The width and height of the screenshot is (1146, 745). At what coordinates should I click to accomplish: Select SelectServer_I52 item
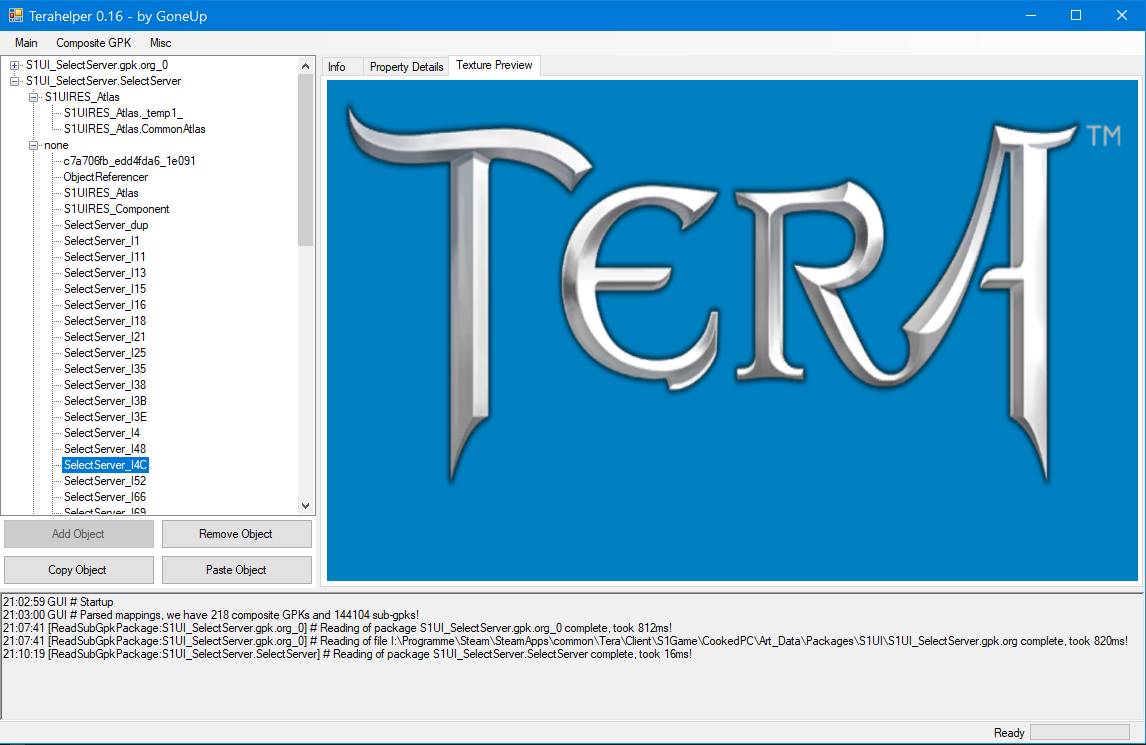coord(105,481)
